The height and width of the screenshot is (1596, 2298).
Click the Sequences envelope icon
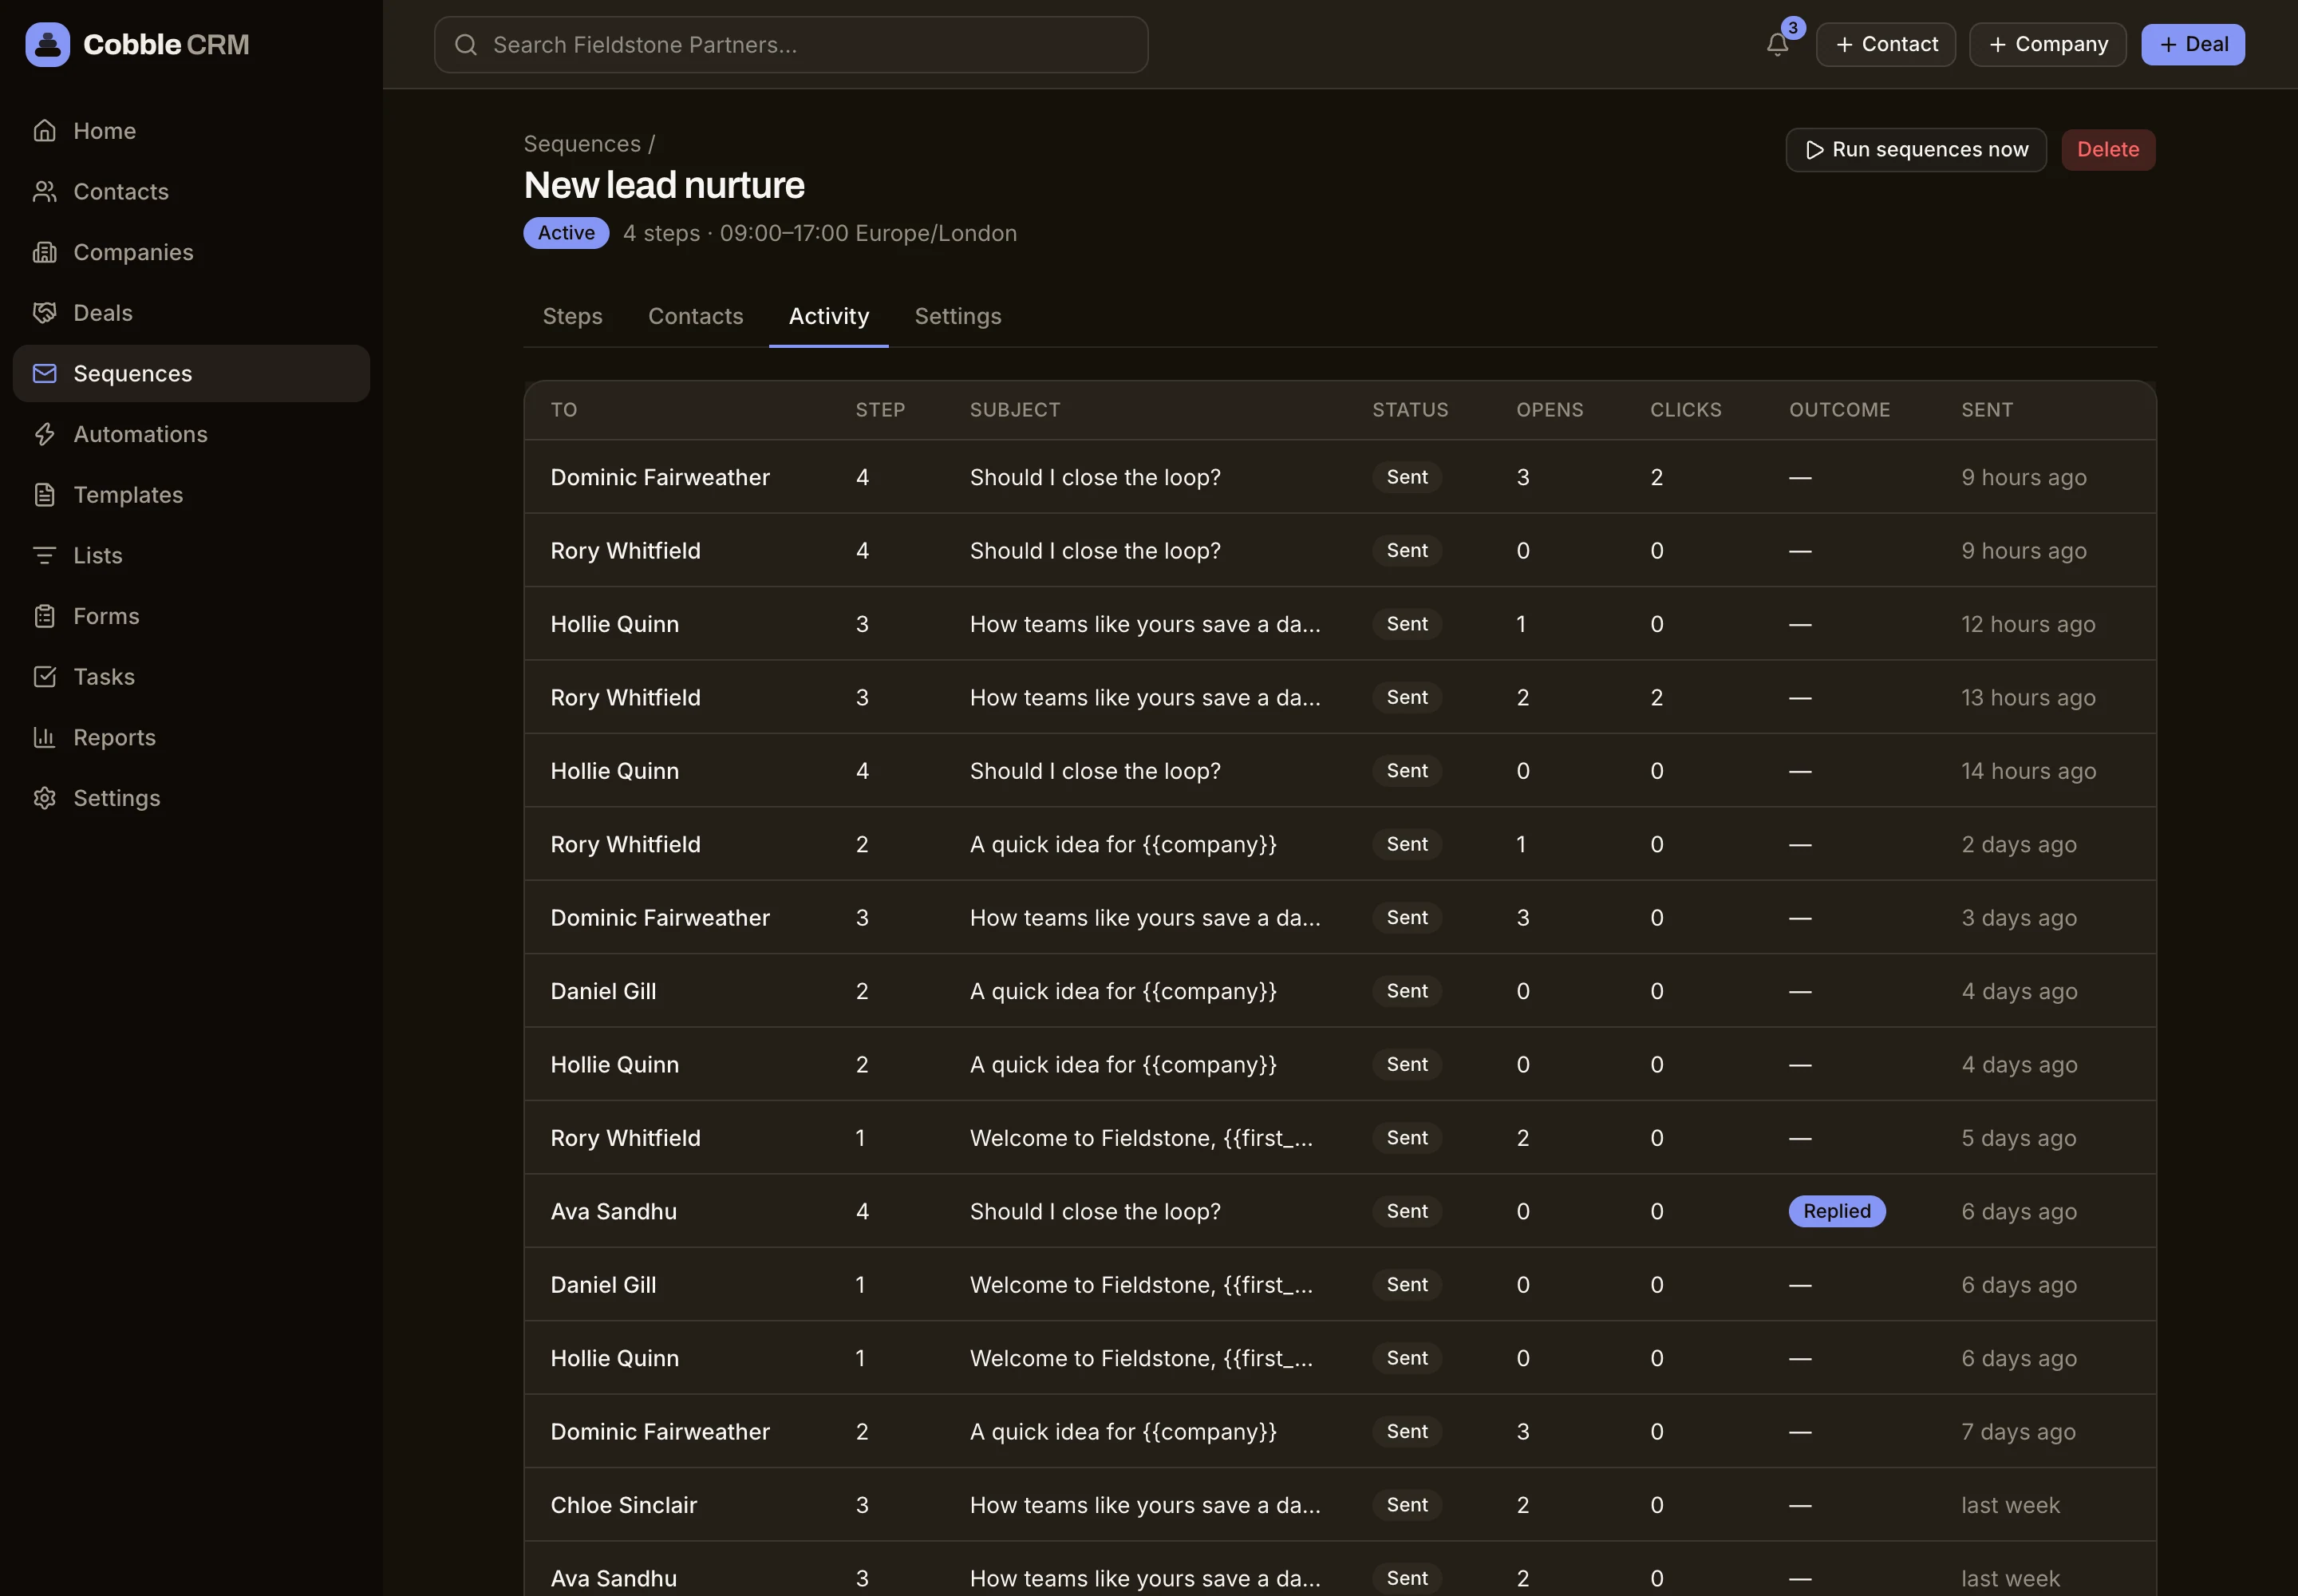tap(44, 374)
